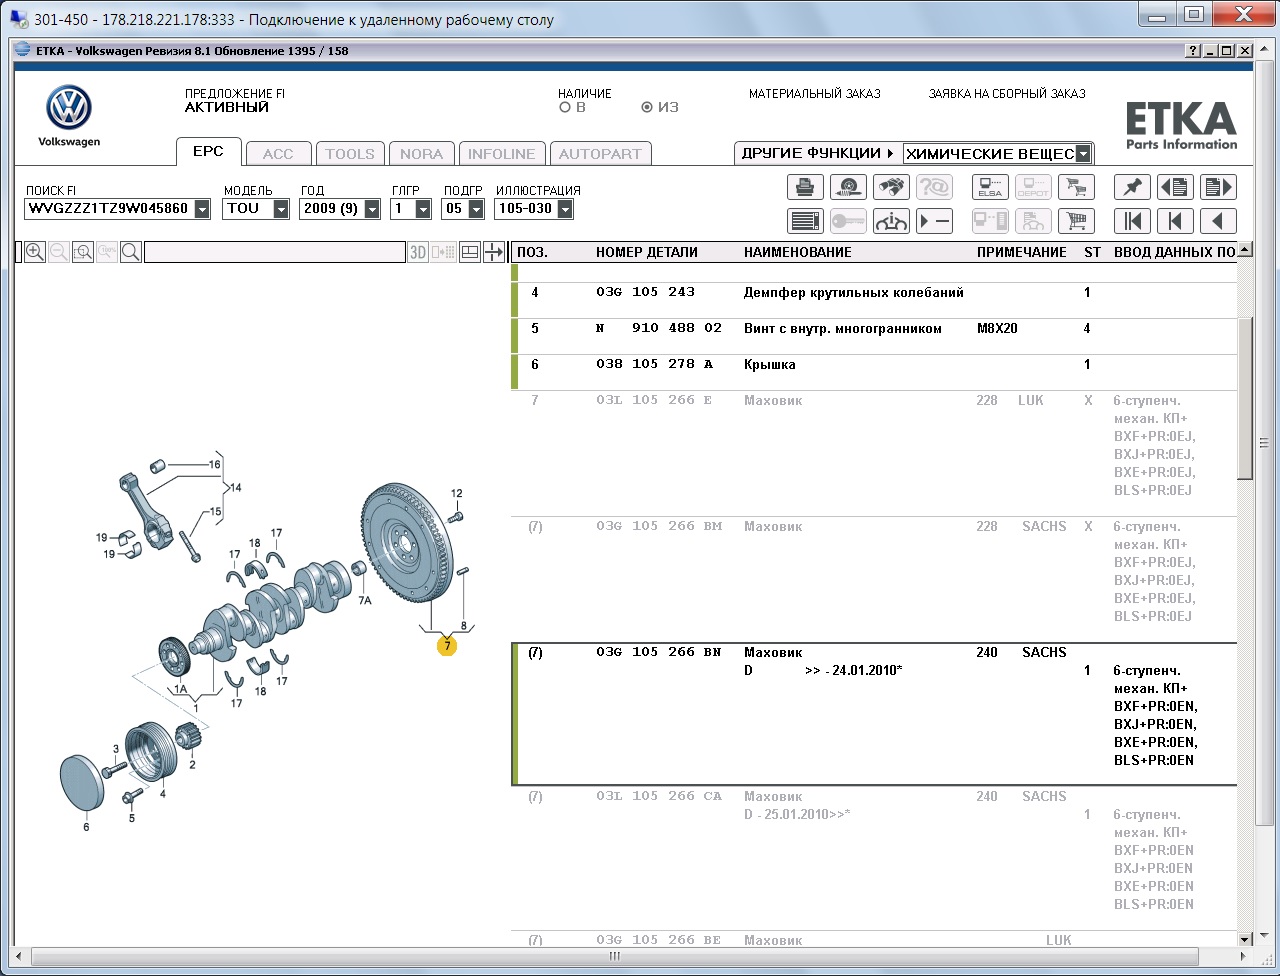Select the 'В' availability radio button
The width and height of the screenshot is (1280, 976).
[565, 107]
